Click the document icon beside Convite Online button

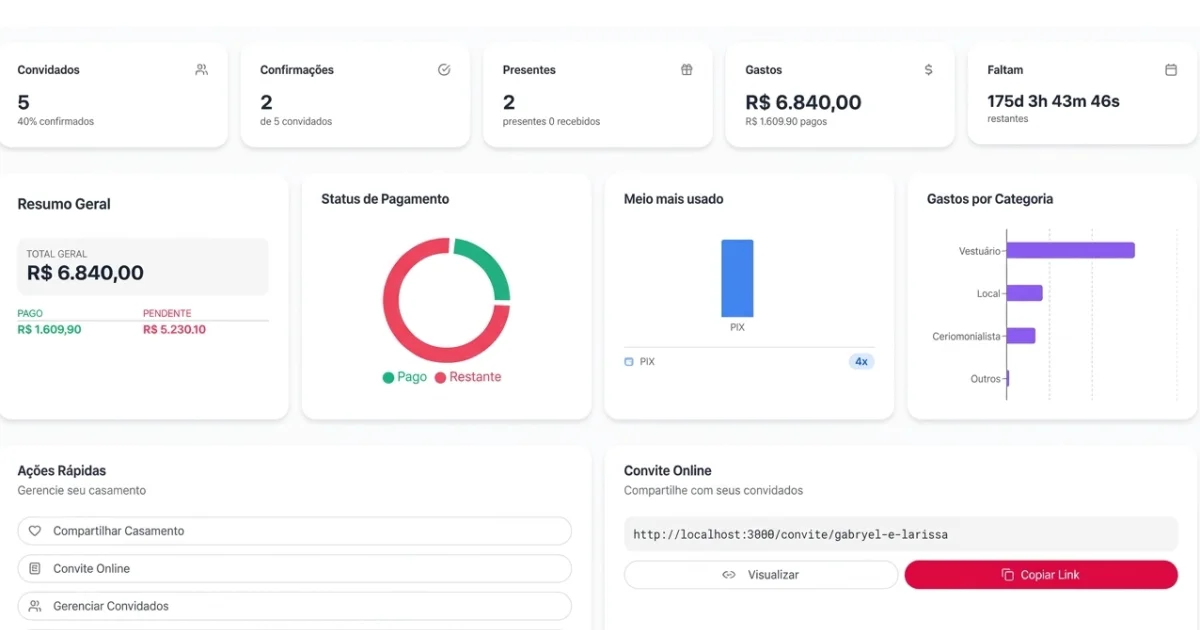(35, 569)
